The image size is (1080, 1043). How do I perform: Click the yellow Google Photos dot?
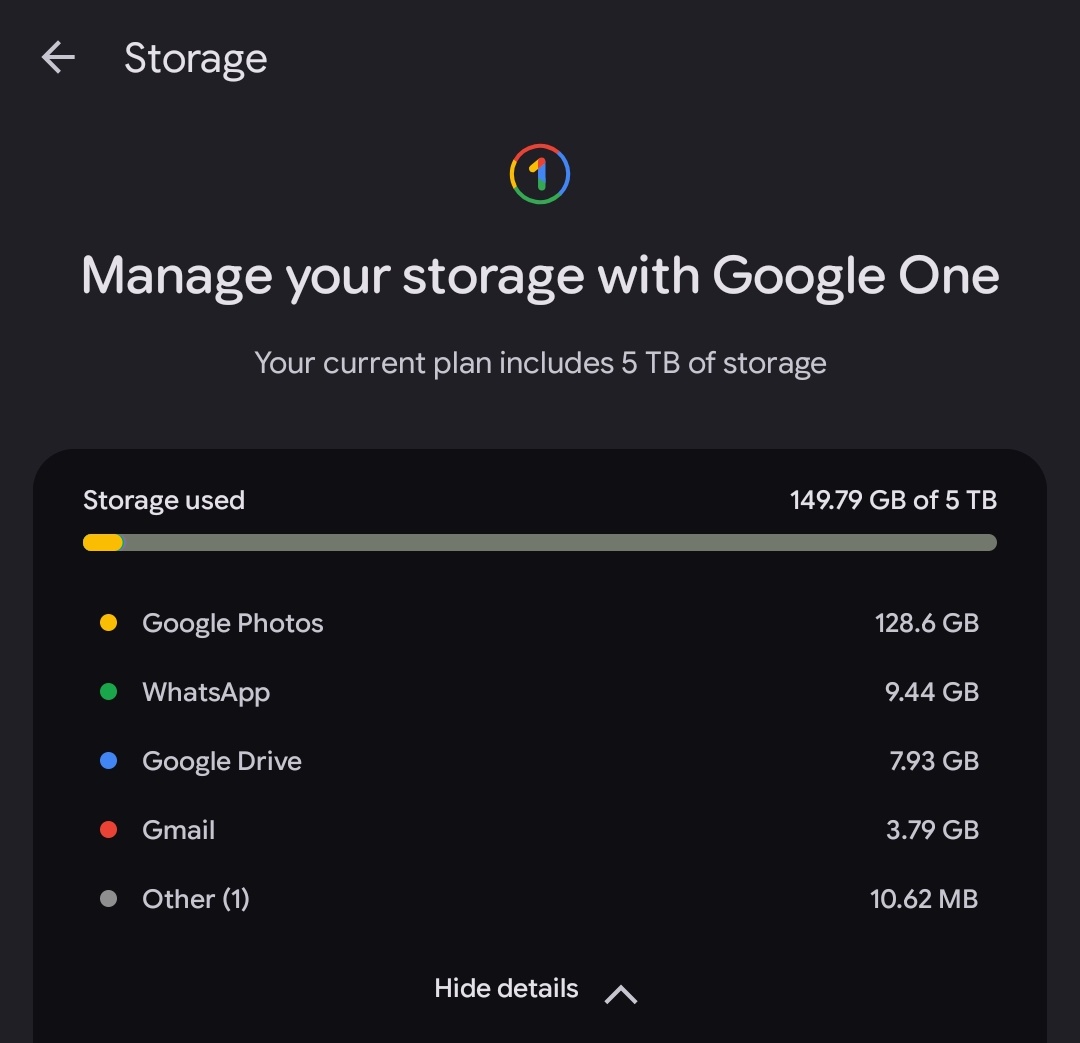(x=108, y=623)
